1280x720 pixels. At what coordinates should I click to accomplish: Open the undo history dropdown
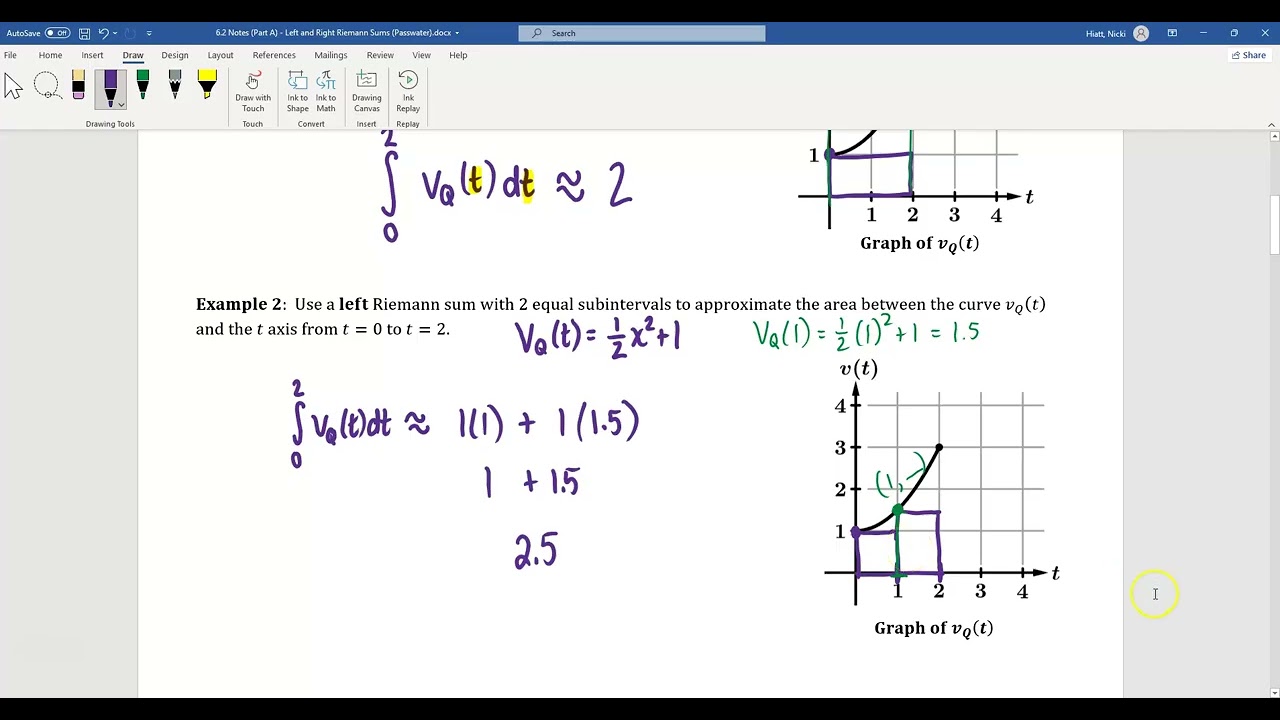pos(115,33)
